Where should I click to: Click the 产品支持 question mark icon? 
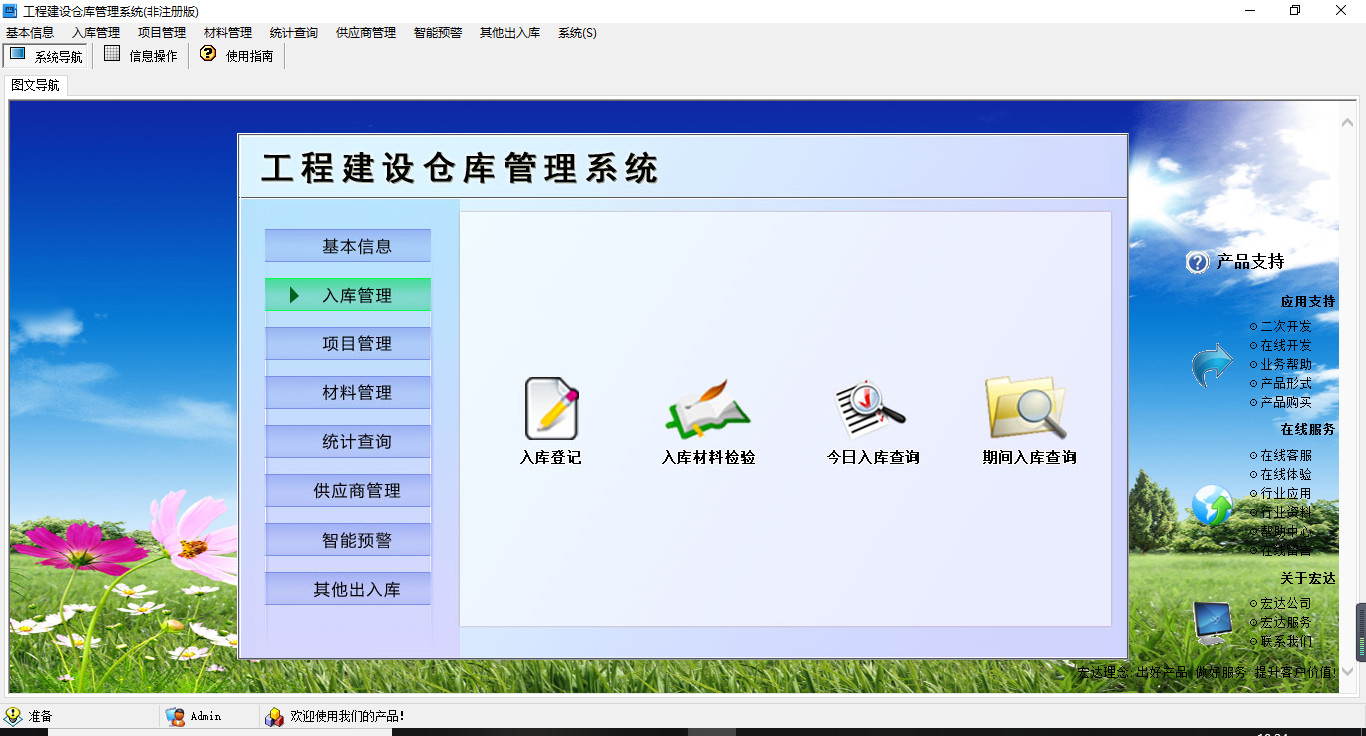point(1197,262)
